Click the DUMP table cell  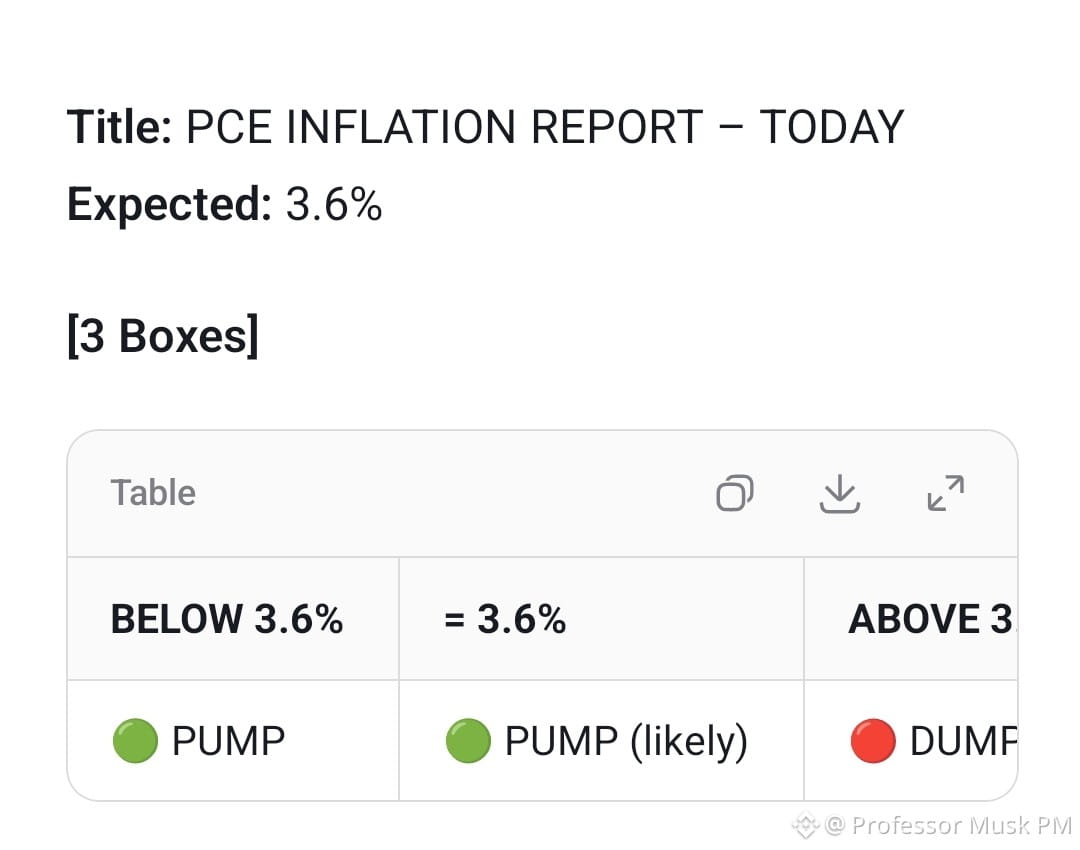point(911,740)
